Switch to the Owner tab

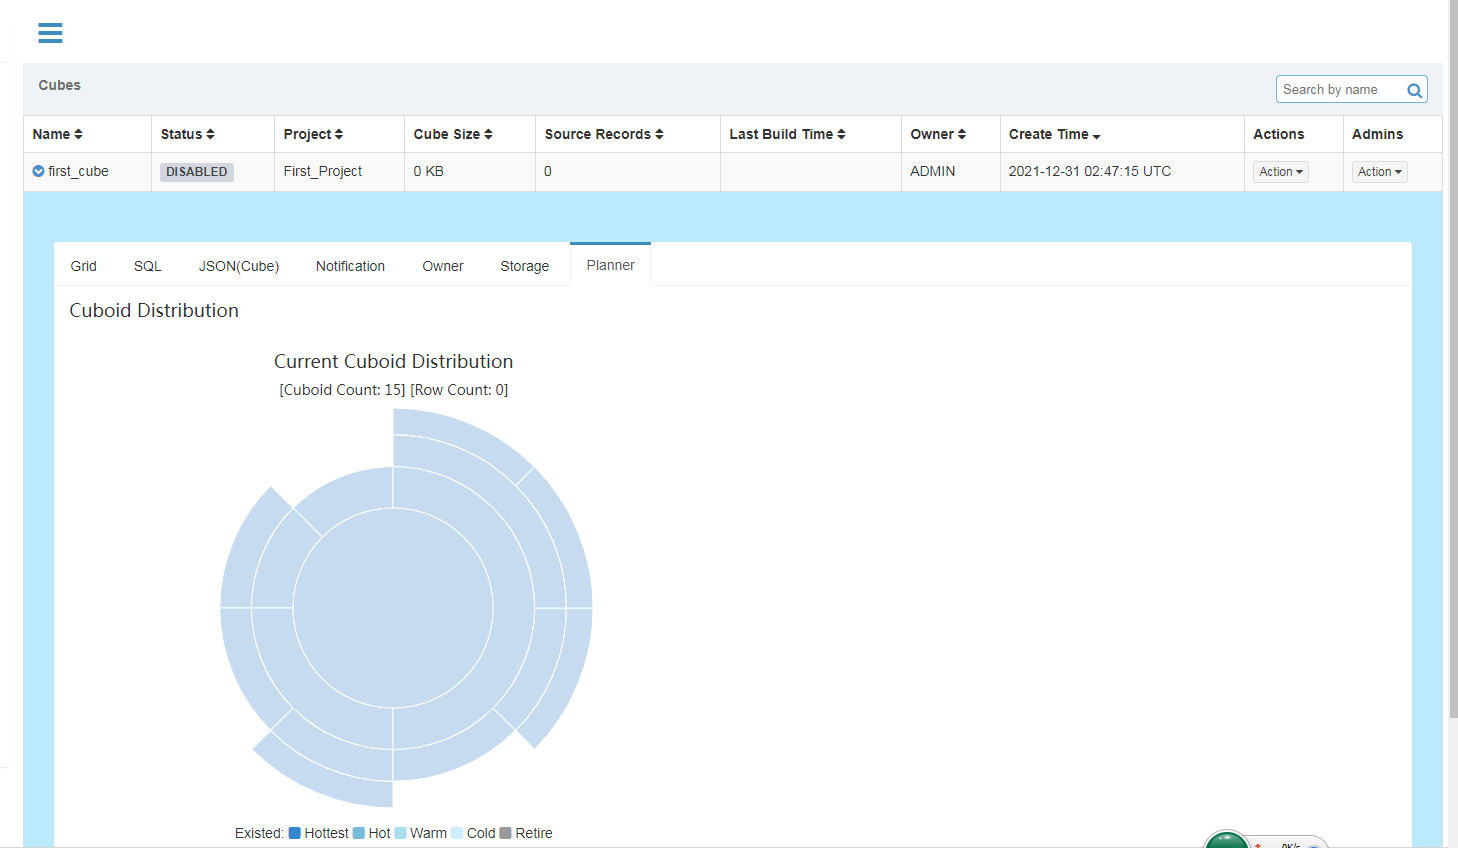point(443,266)
